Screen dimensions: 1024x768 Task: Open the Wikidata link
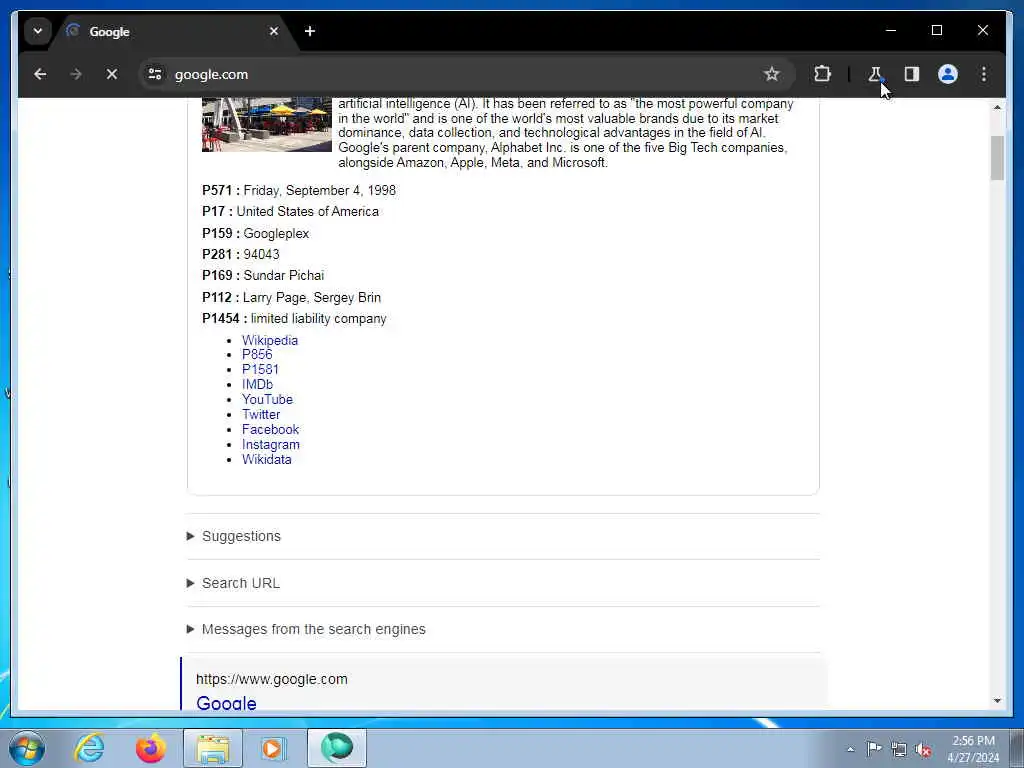tap(266, 460)
